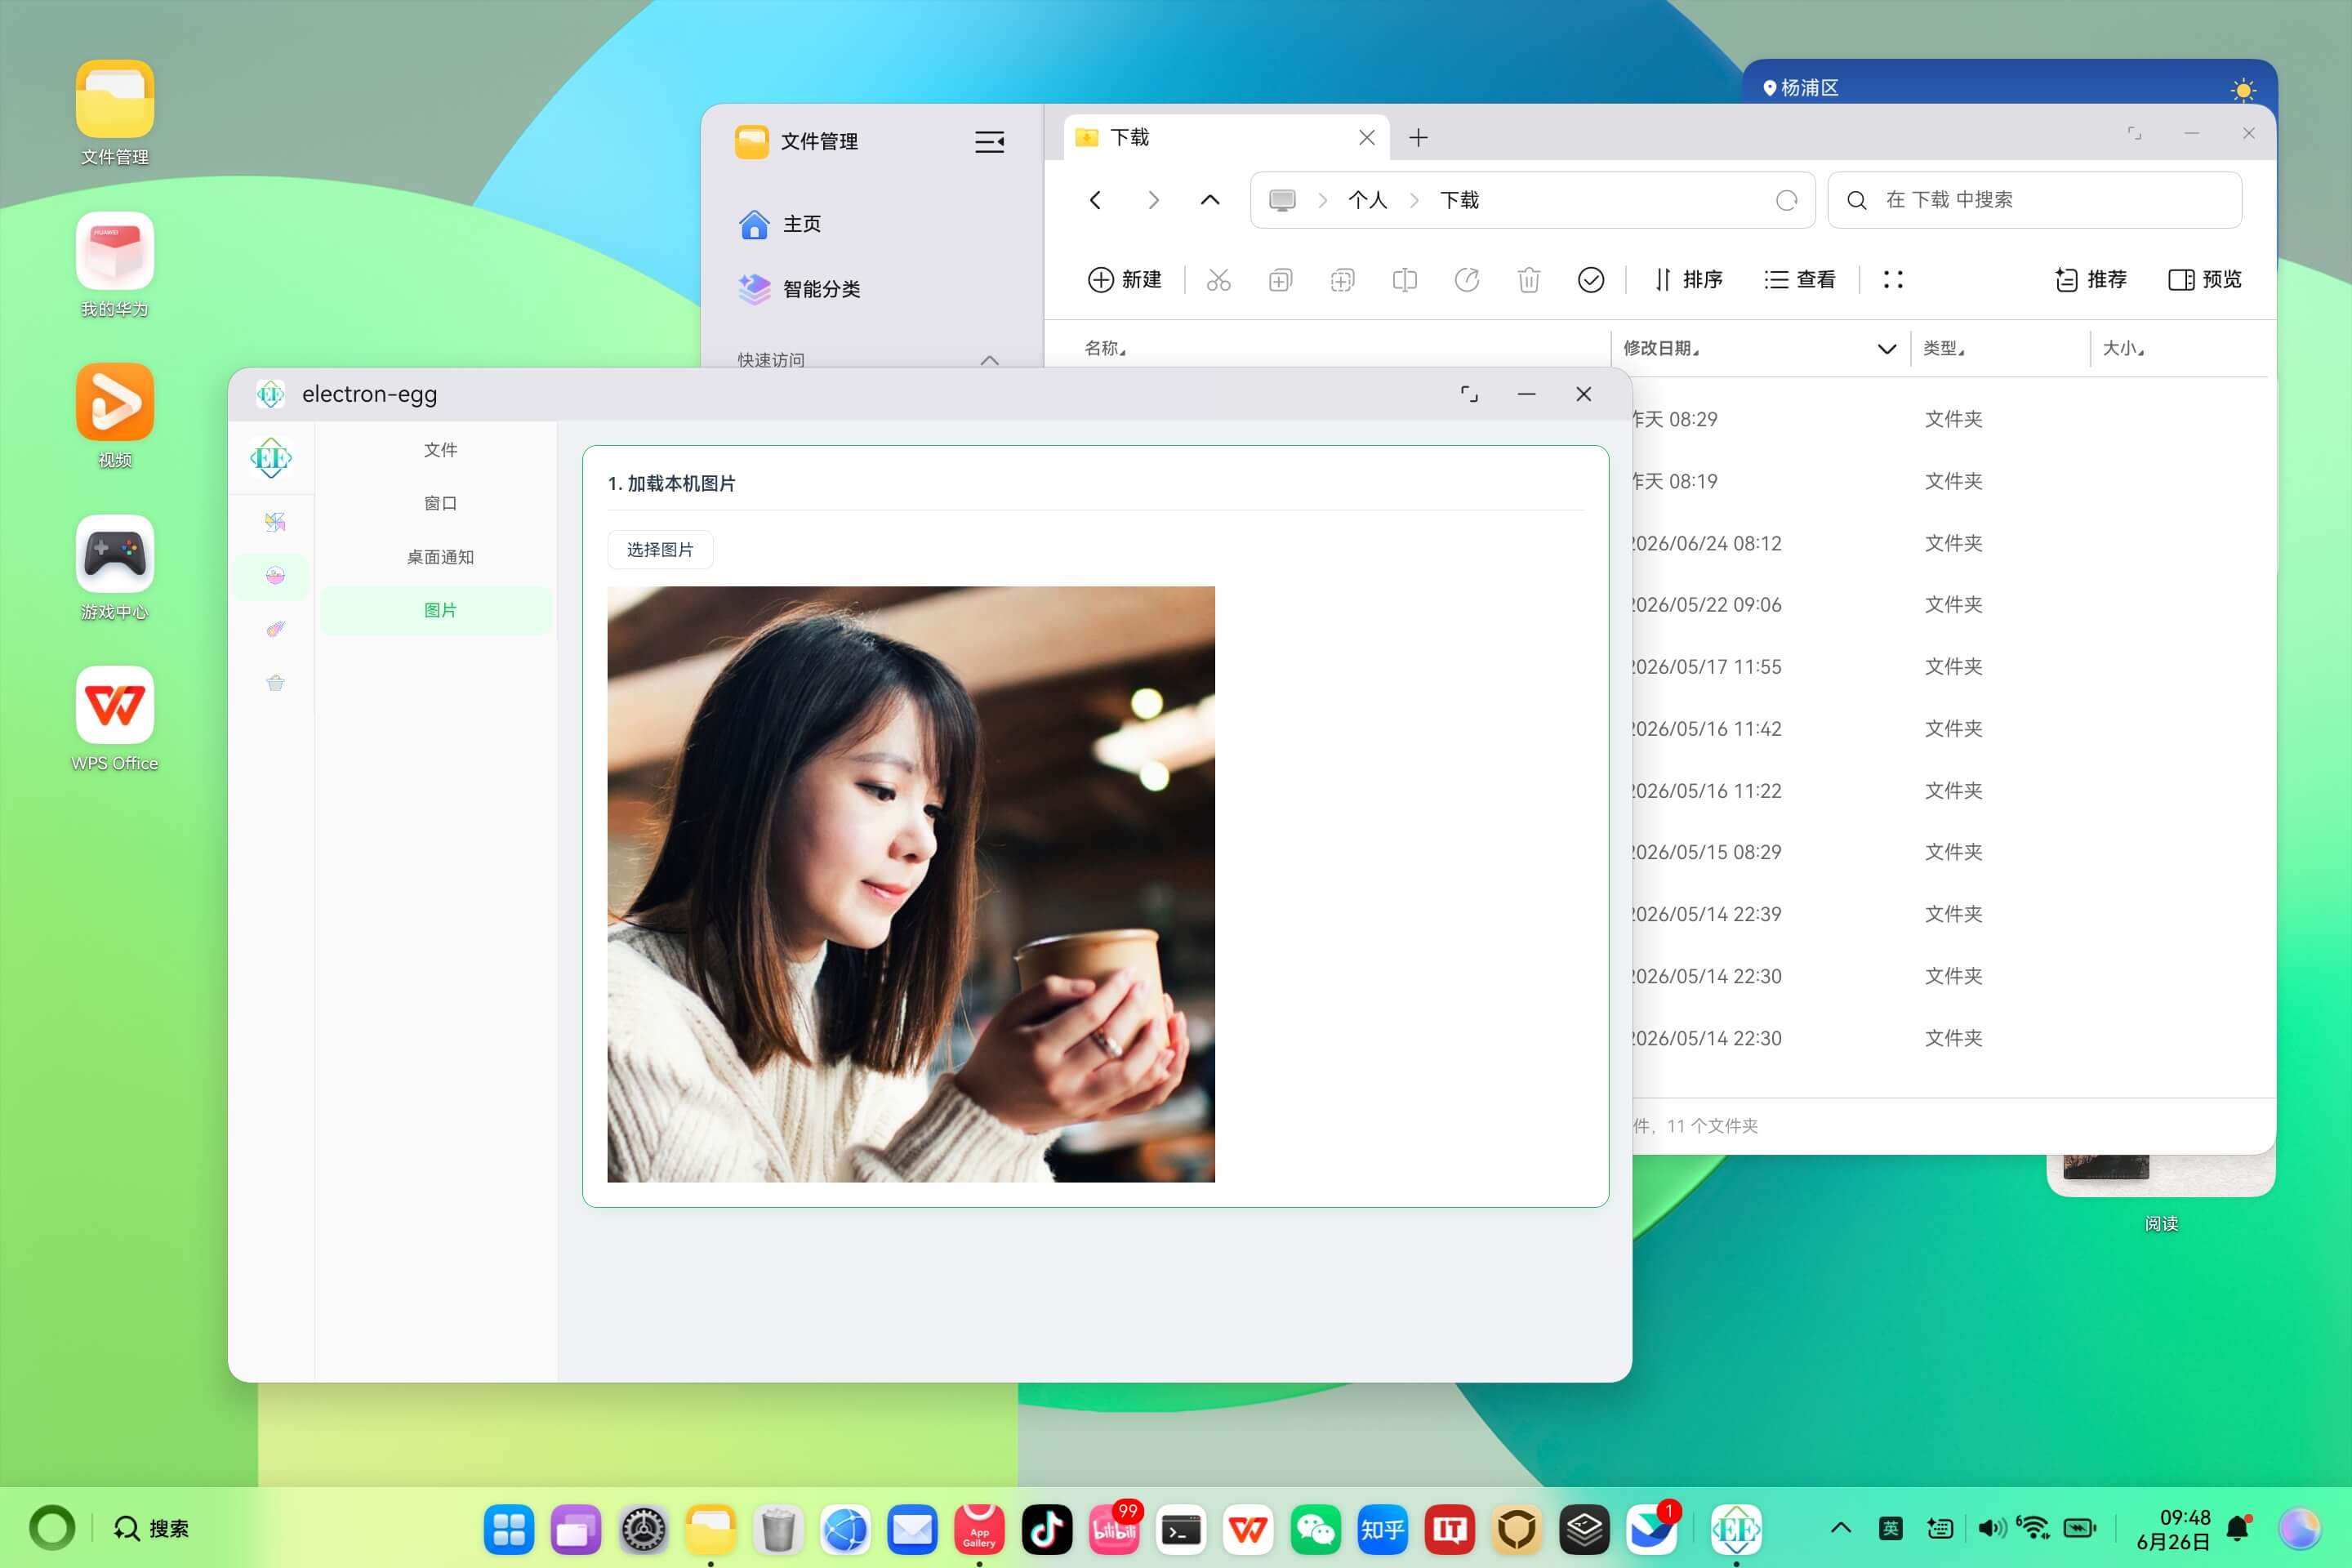
Task: Click the share icon in toolbar
Action: pos(1466,280)
